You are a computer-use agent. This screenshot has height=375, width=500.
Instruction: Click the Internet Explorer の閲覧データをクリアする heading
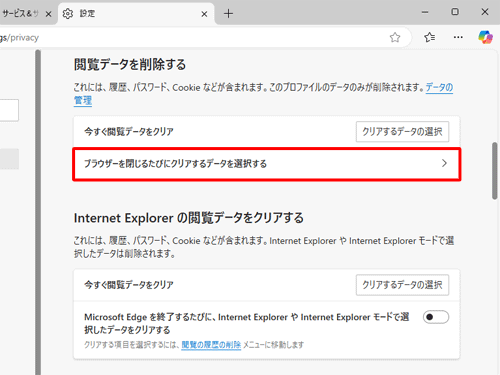pos(189,218)
